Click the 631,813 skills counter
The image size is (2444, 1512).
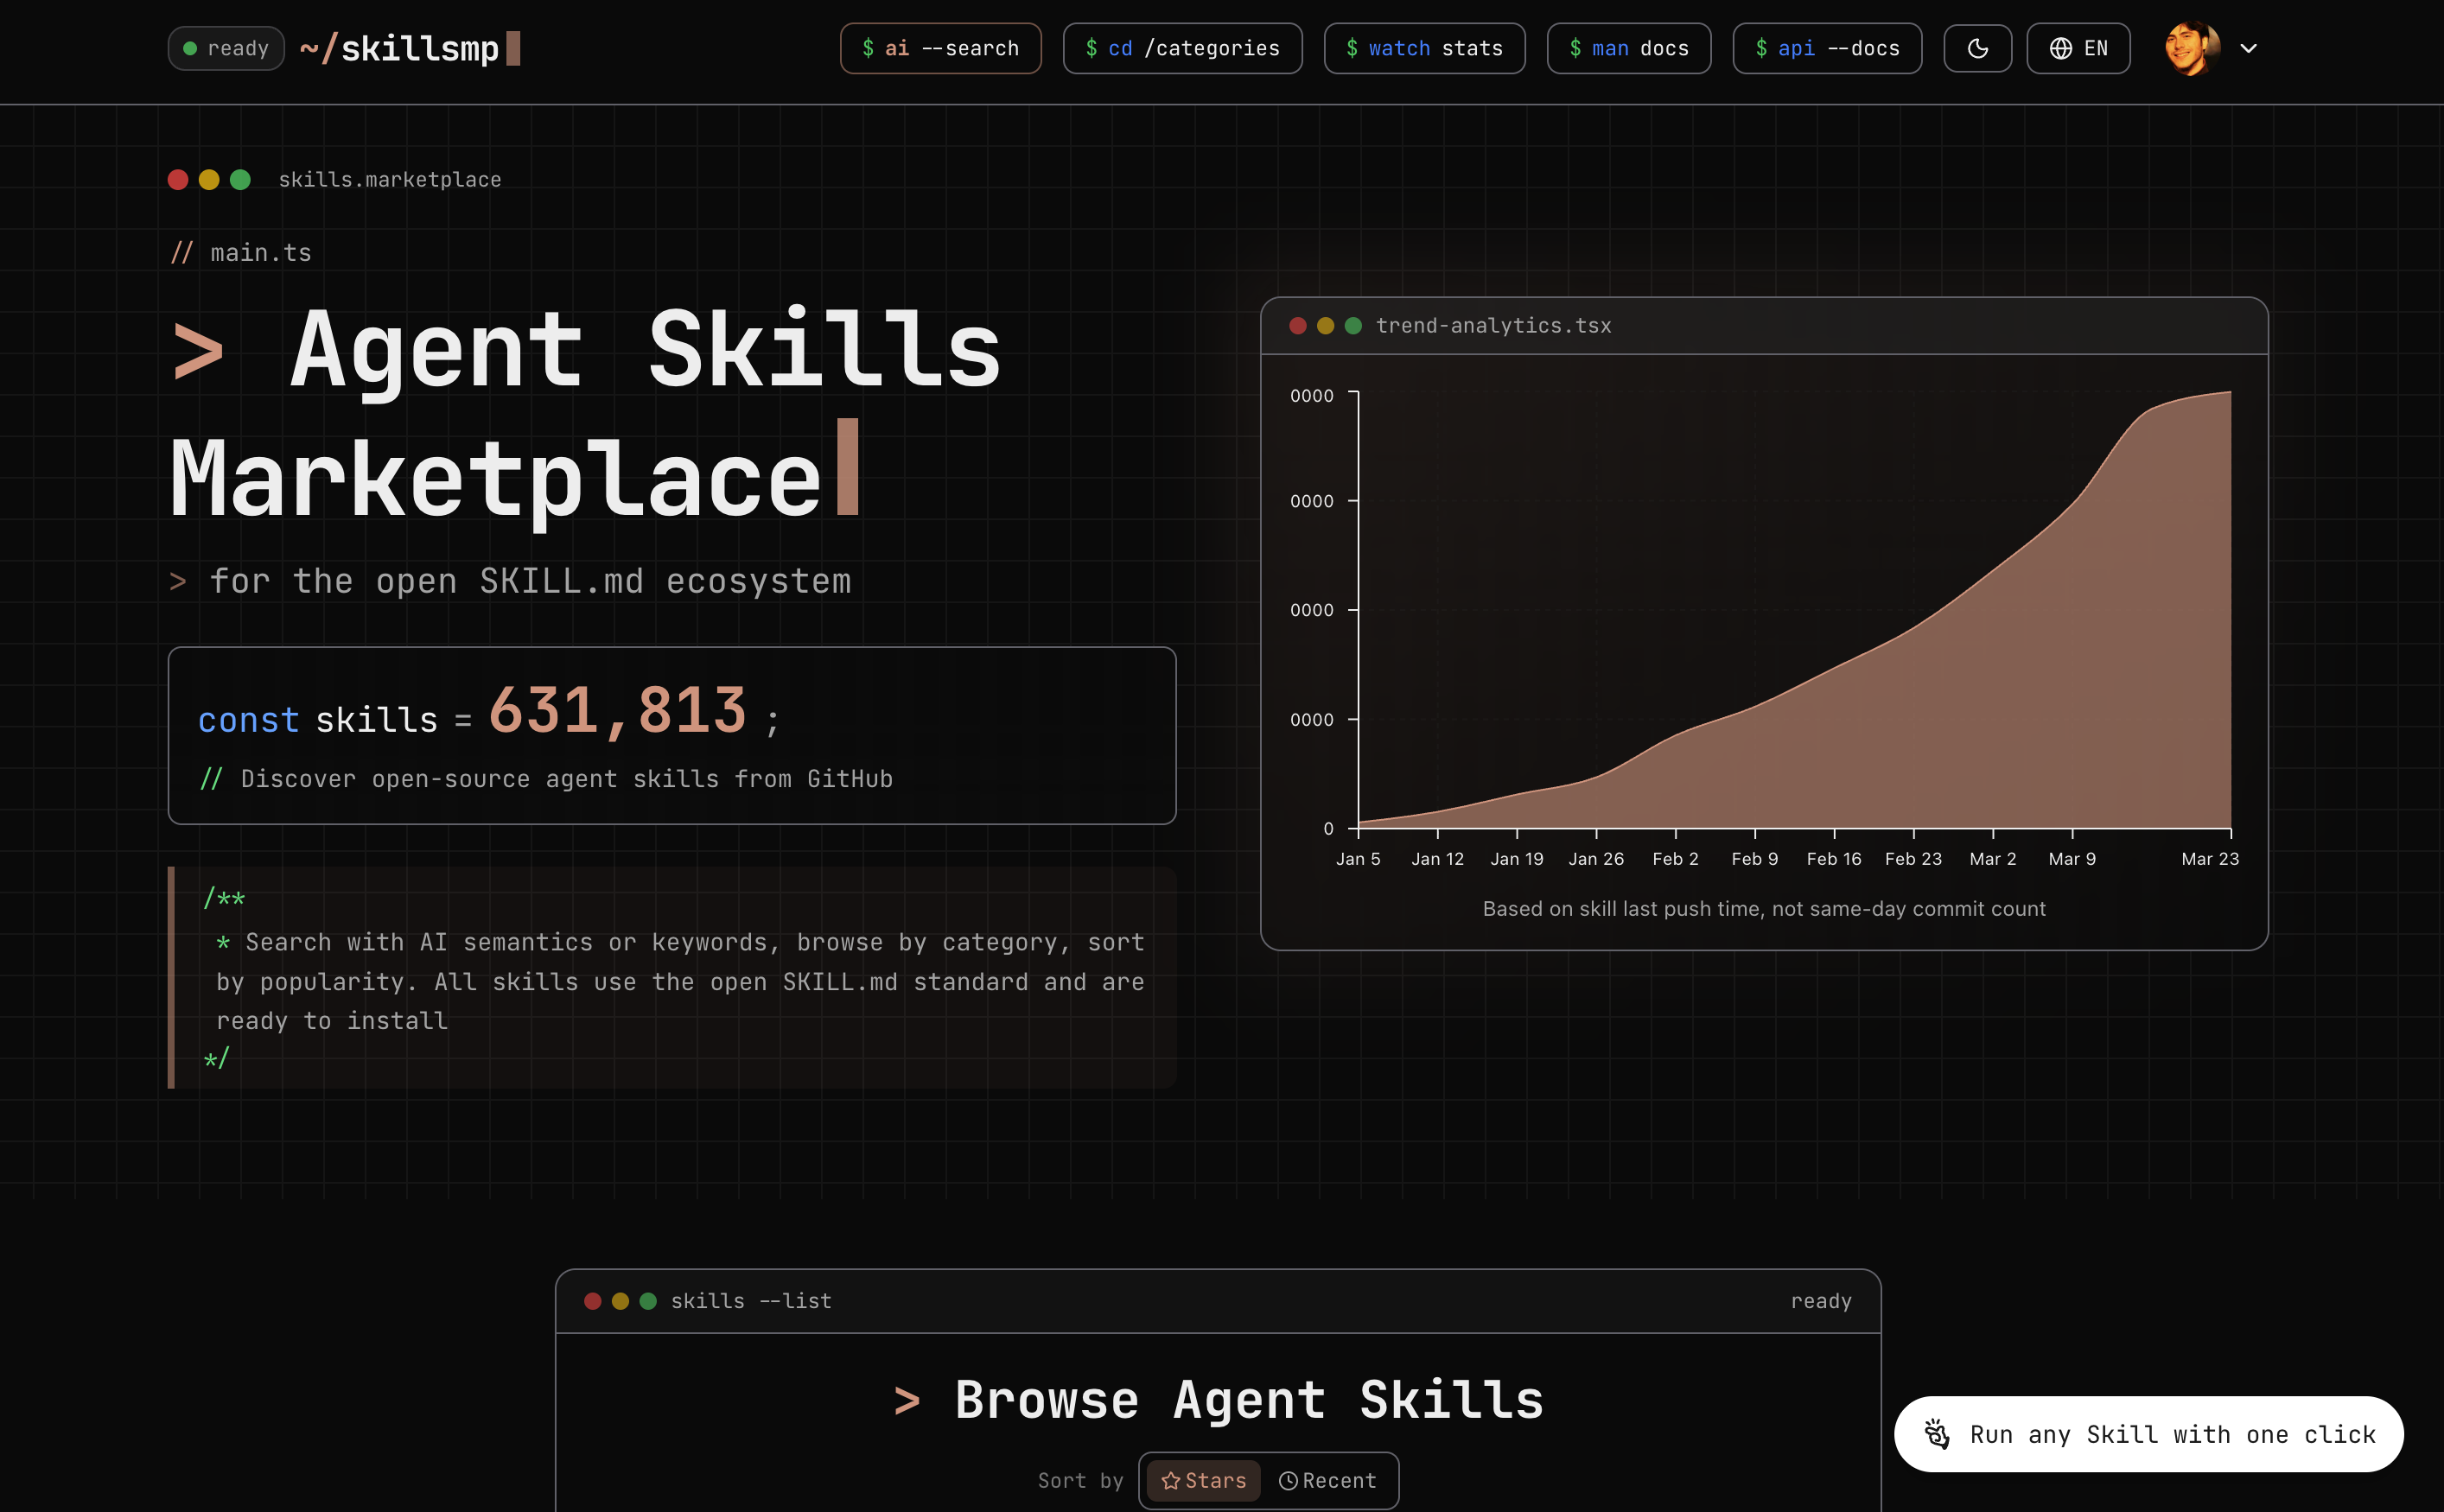tap(617, 711)
